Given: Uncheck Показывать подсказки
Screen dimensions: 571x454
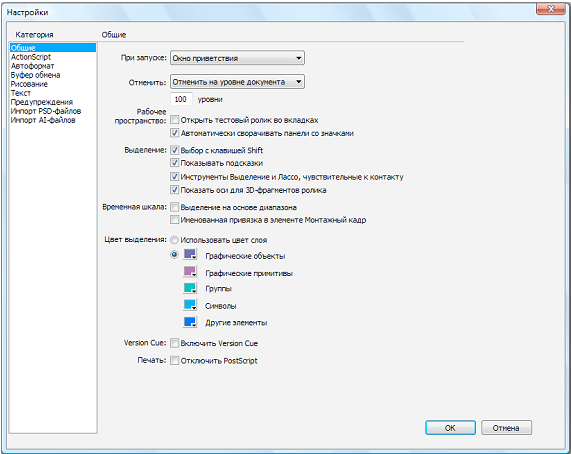Looking at the screenshot, I should coord(174,163).
